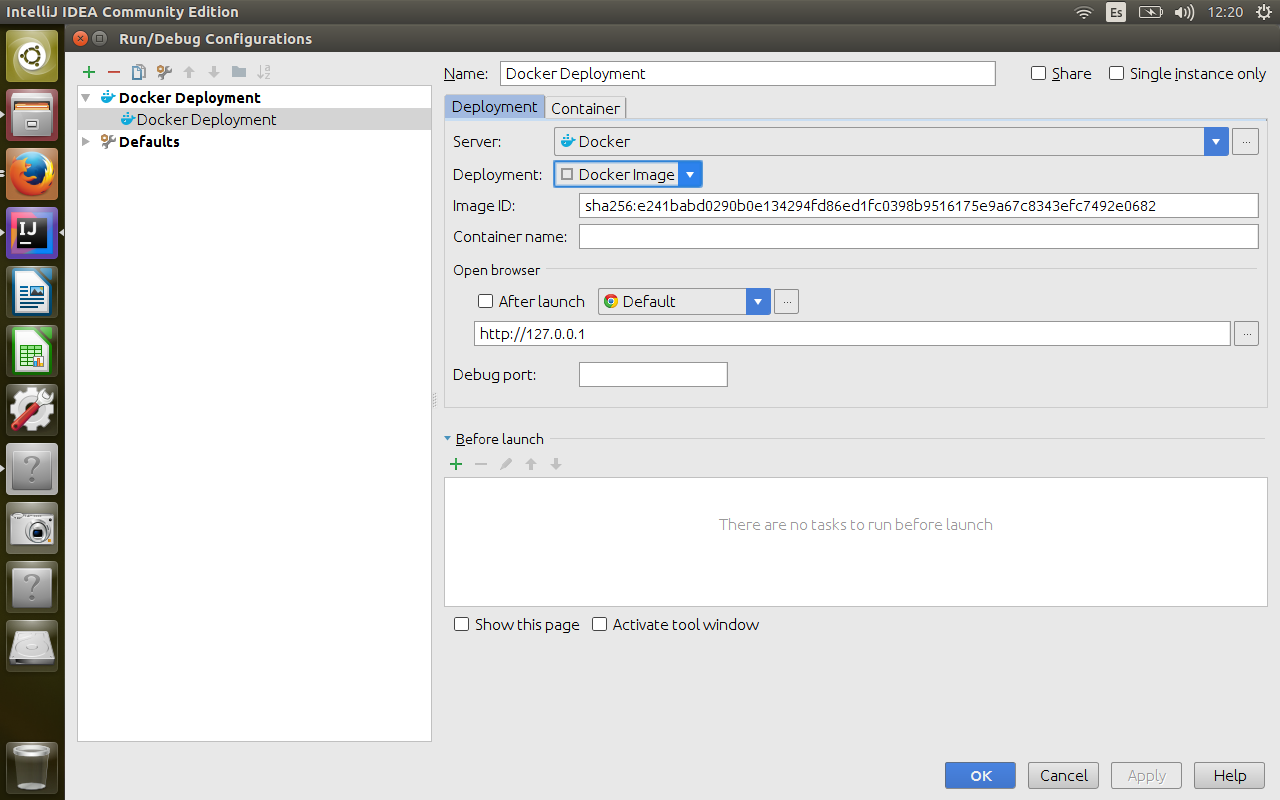Open clock showing 12:20

tap(1225, 12)
